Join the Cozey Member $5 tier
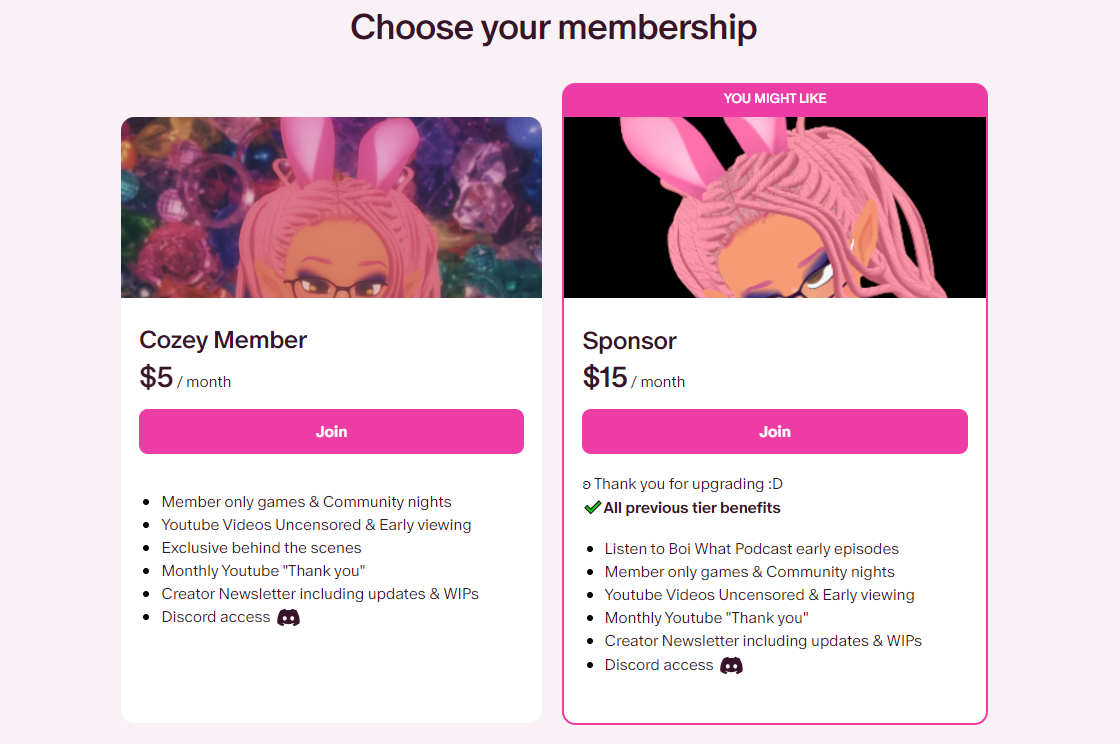This screenshot has height=744, width=1120. 331,431
